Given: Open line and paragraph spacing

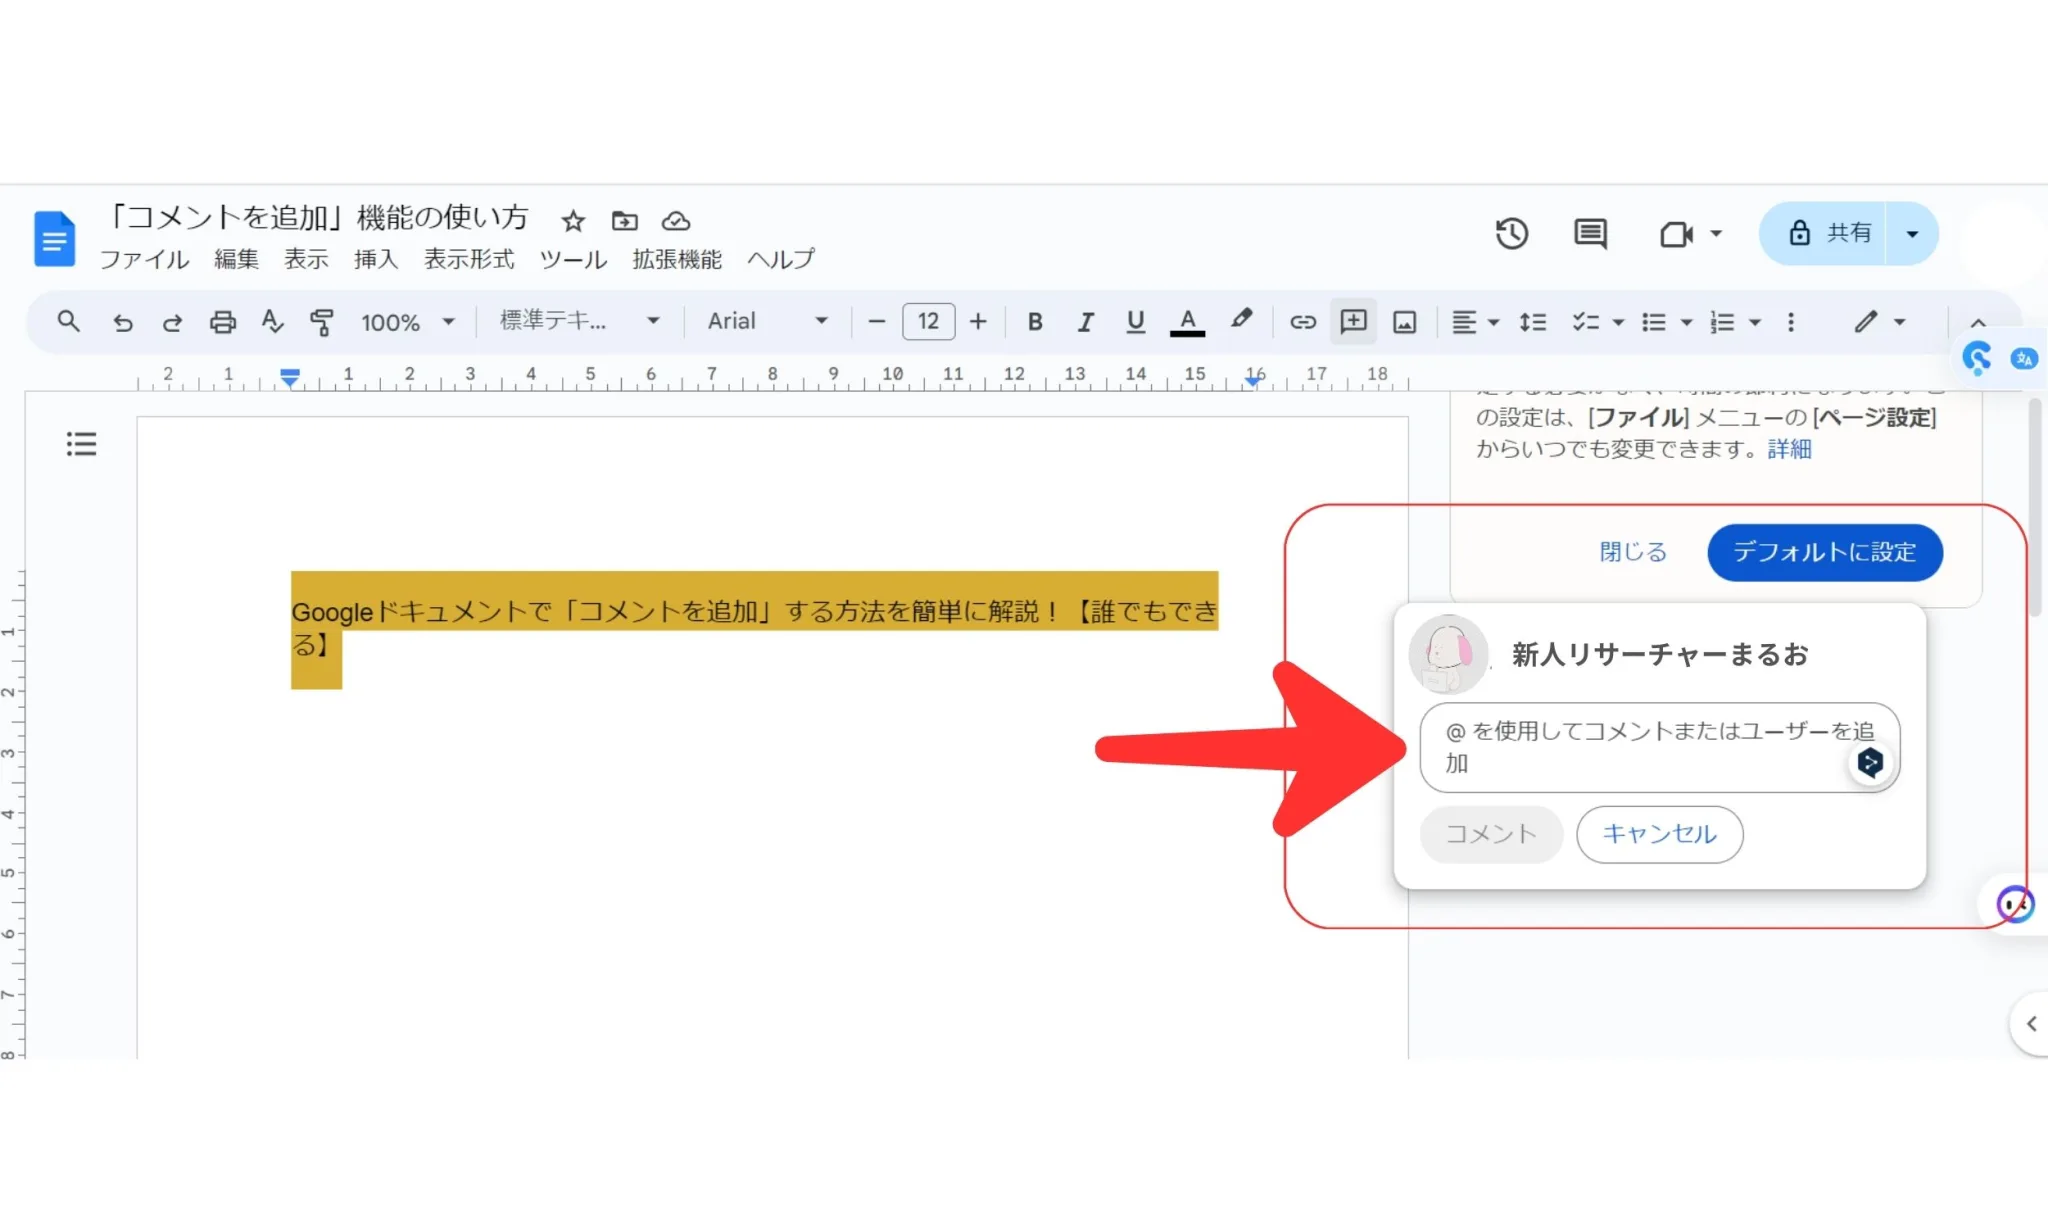Looking at the screenshot, I should pyautogui.click(x=1532, y=322).
